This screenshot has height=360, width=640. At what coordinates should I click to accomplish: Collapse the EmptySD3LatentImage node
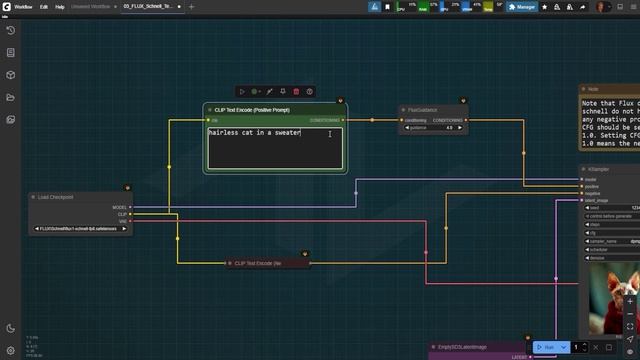(433, 347)
